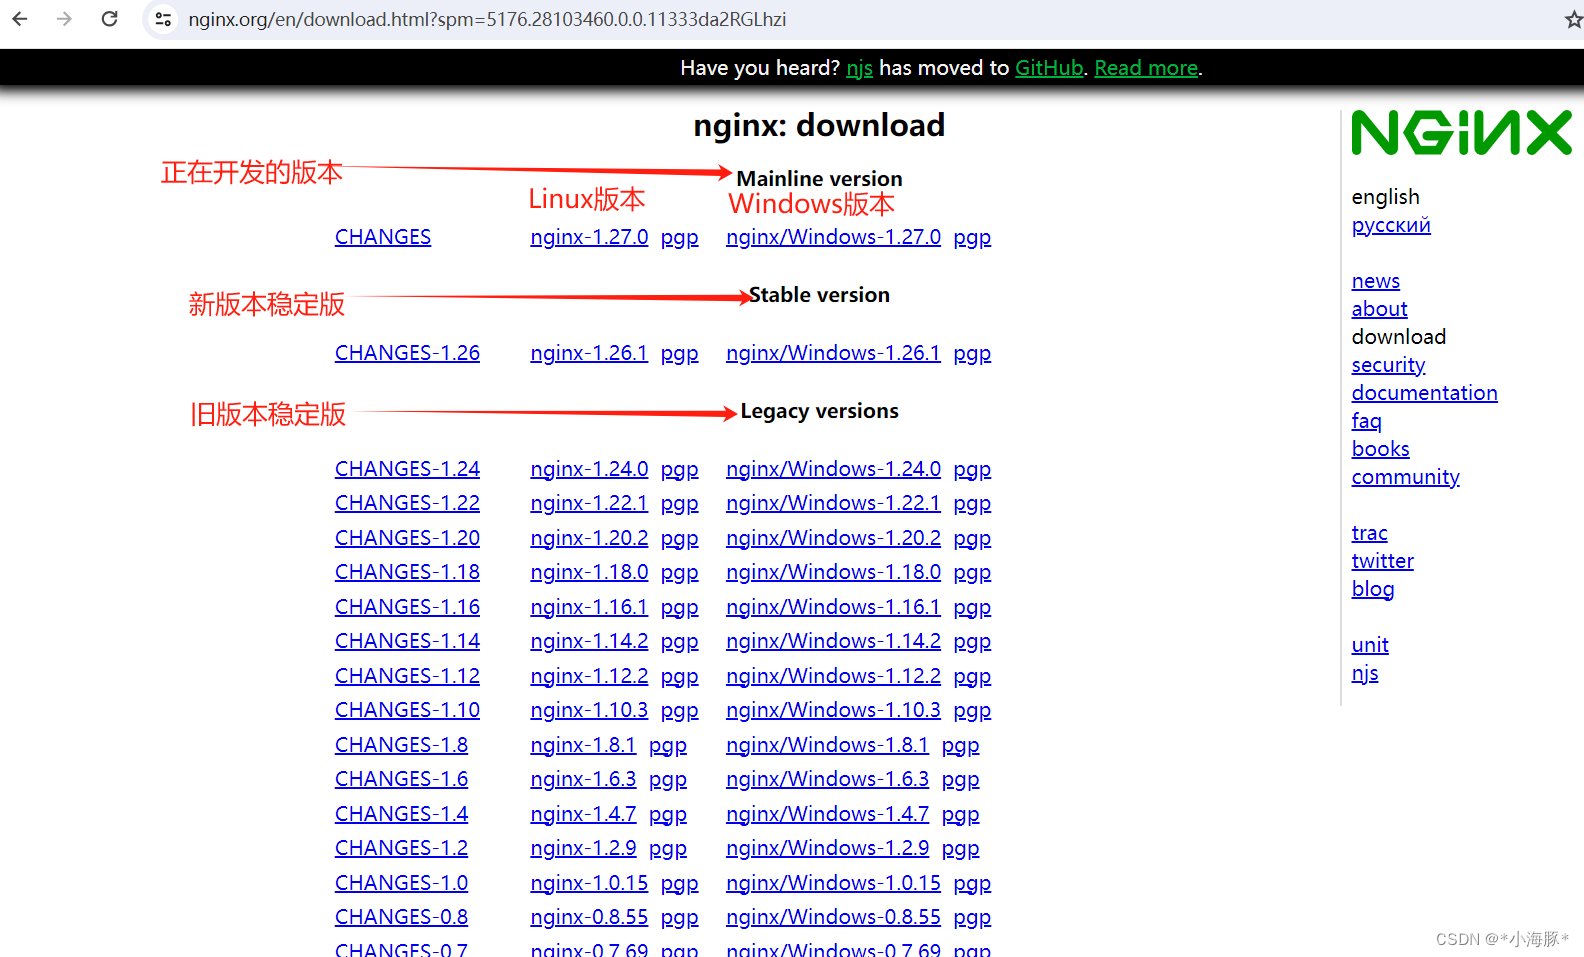The image size is (1584, 957).
Task: Open the documentation sidebar link
Action: point(1424,393)
